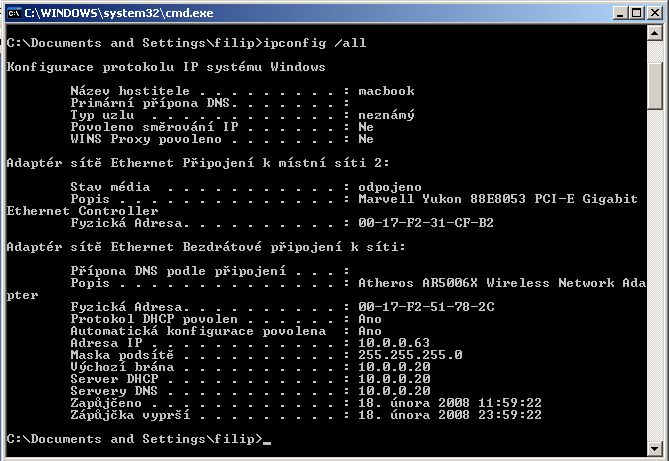669x461 pixels.
Task: Click the MAC address 00-17-F2-31-CF-B2
Action: [426, 223]
